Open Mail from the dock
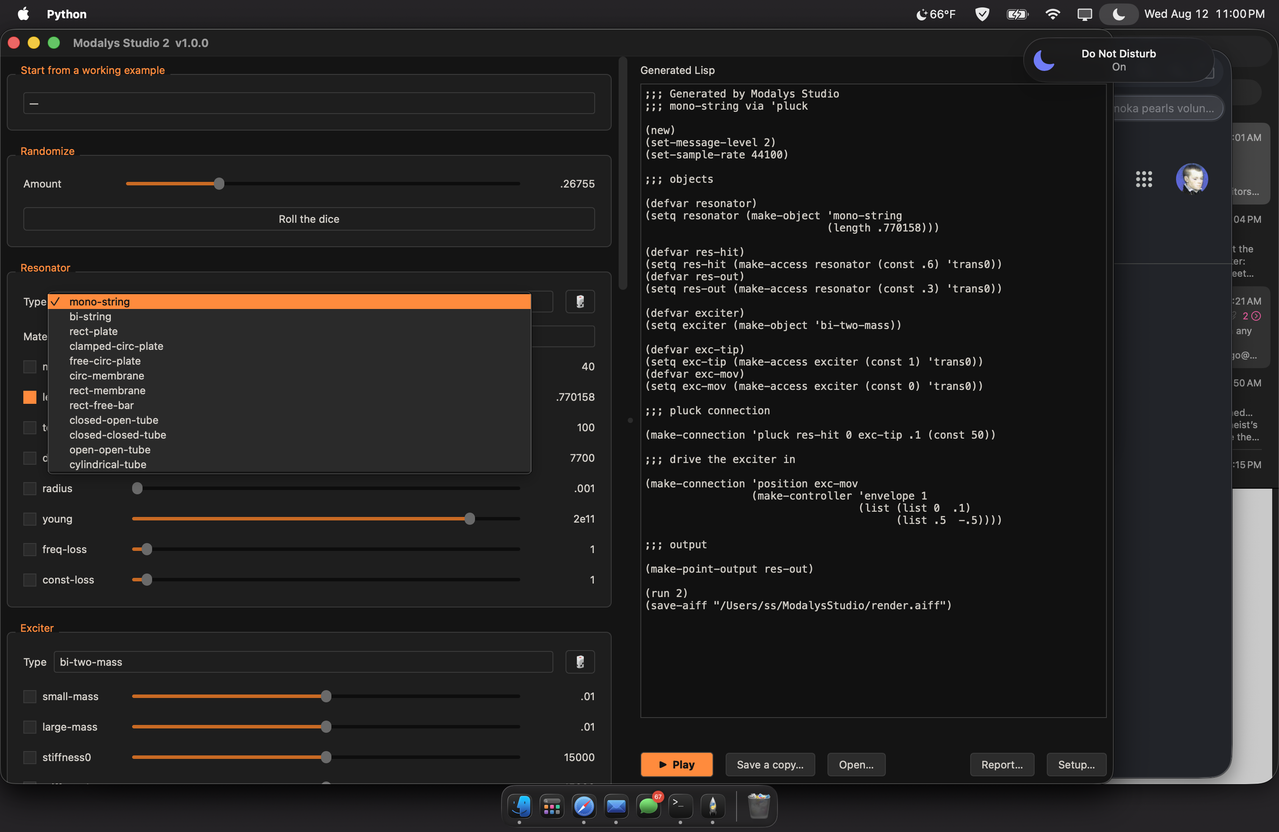This screenshot has height=832, width=1279. pyautogui.click(x=616, y=805)
